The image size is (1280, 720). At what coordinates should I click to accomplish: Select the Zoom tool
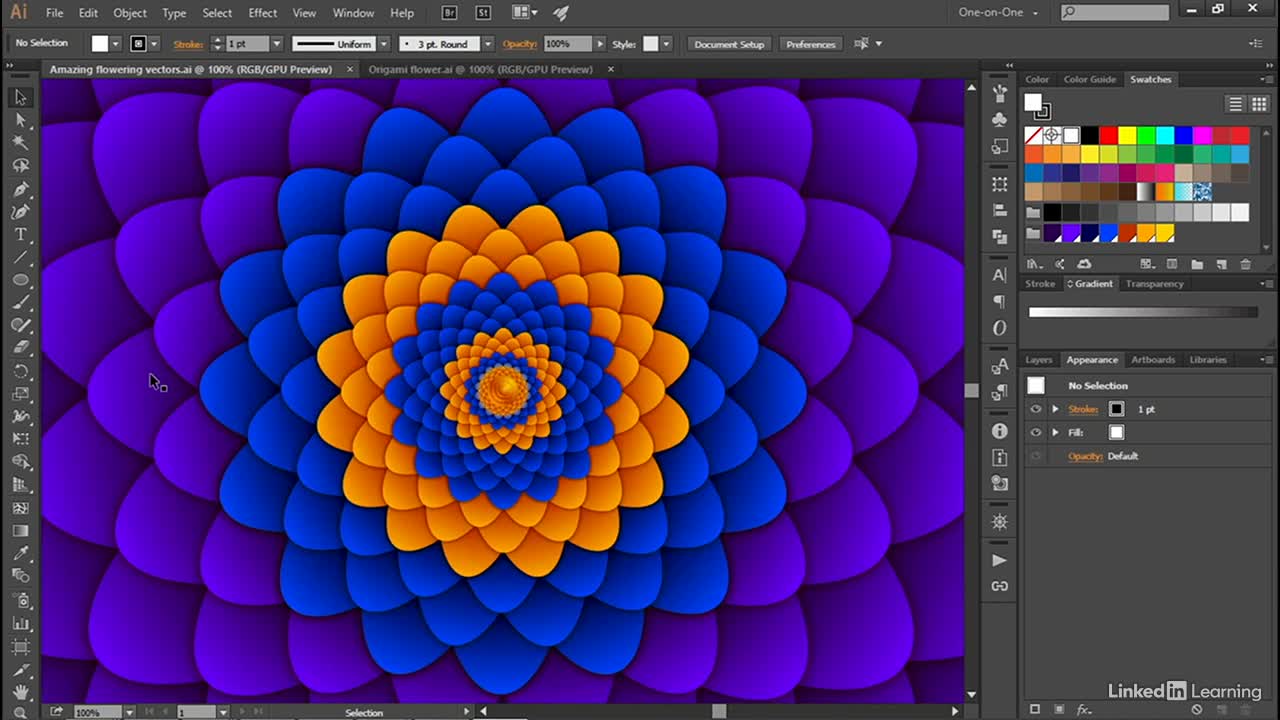[21, 712]
